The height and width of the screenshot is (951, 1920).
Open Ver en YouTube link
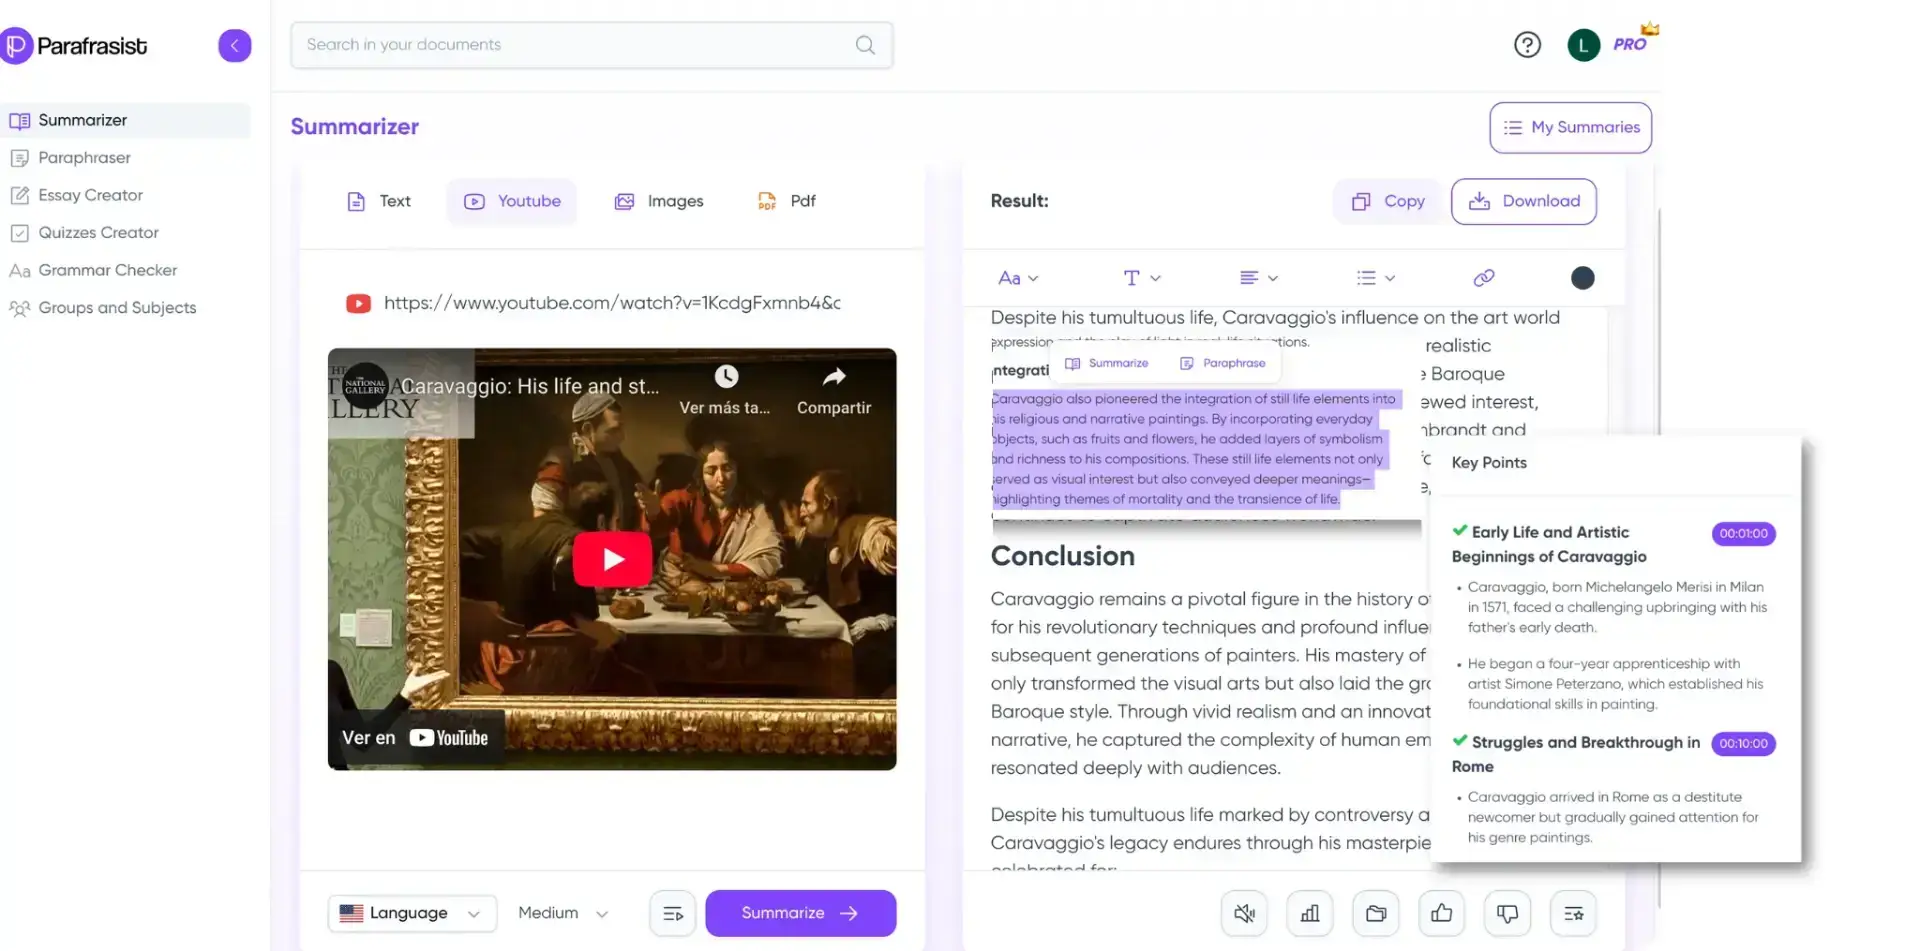click(x=415, y=738)
